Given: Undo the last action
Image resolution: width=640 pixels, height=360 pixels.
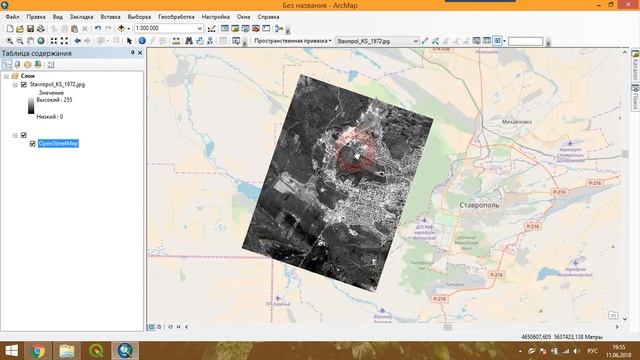Looking at the screenshot, I should pyautogui.click(x=98, y=29).
